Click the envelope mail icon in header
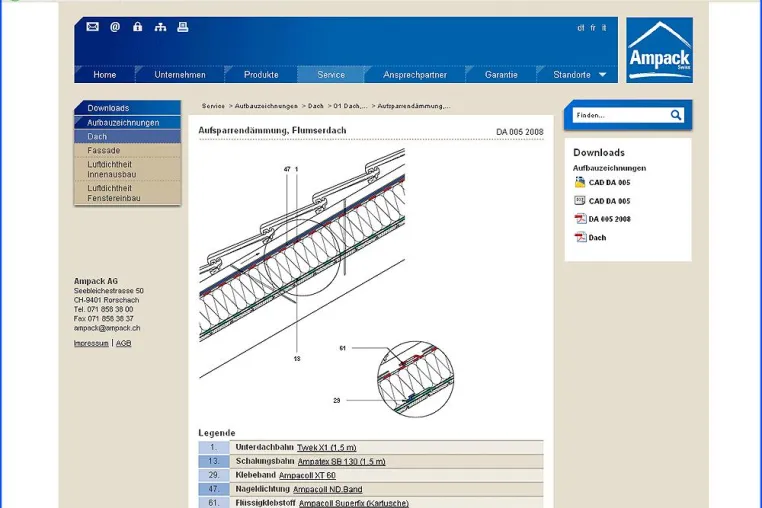 tap(92, 27)
